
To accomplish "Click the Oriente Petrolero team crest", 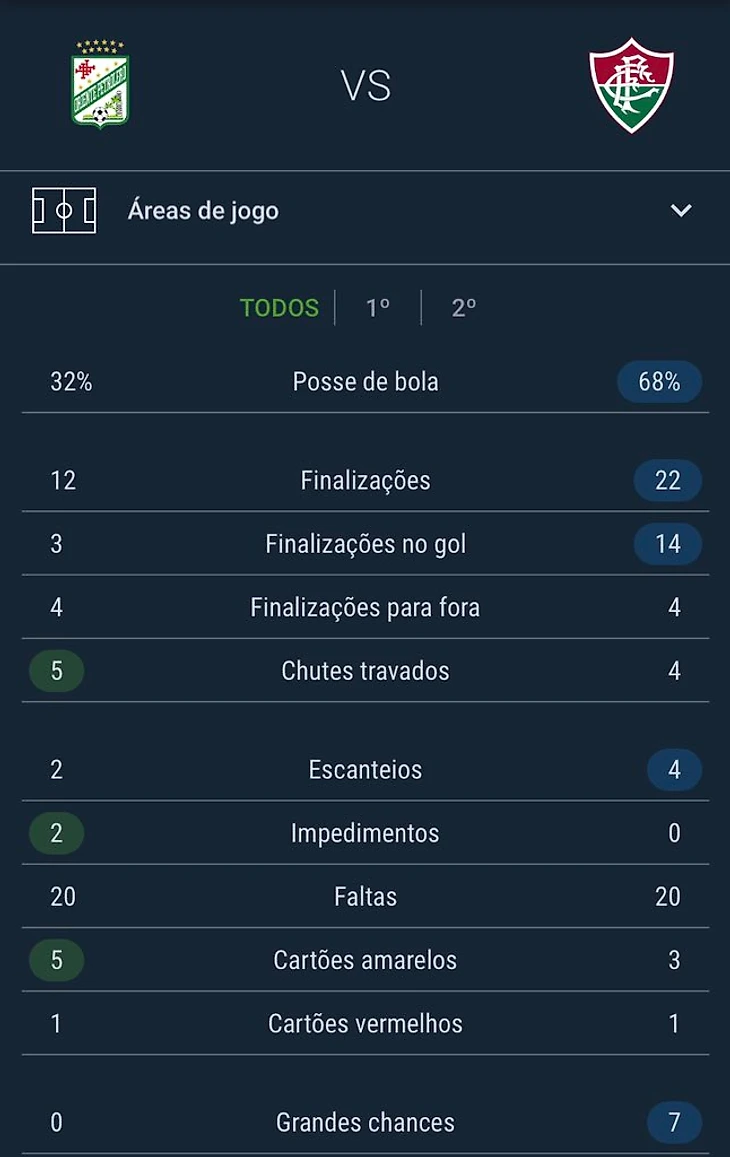I will [x=100, y=85].
